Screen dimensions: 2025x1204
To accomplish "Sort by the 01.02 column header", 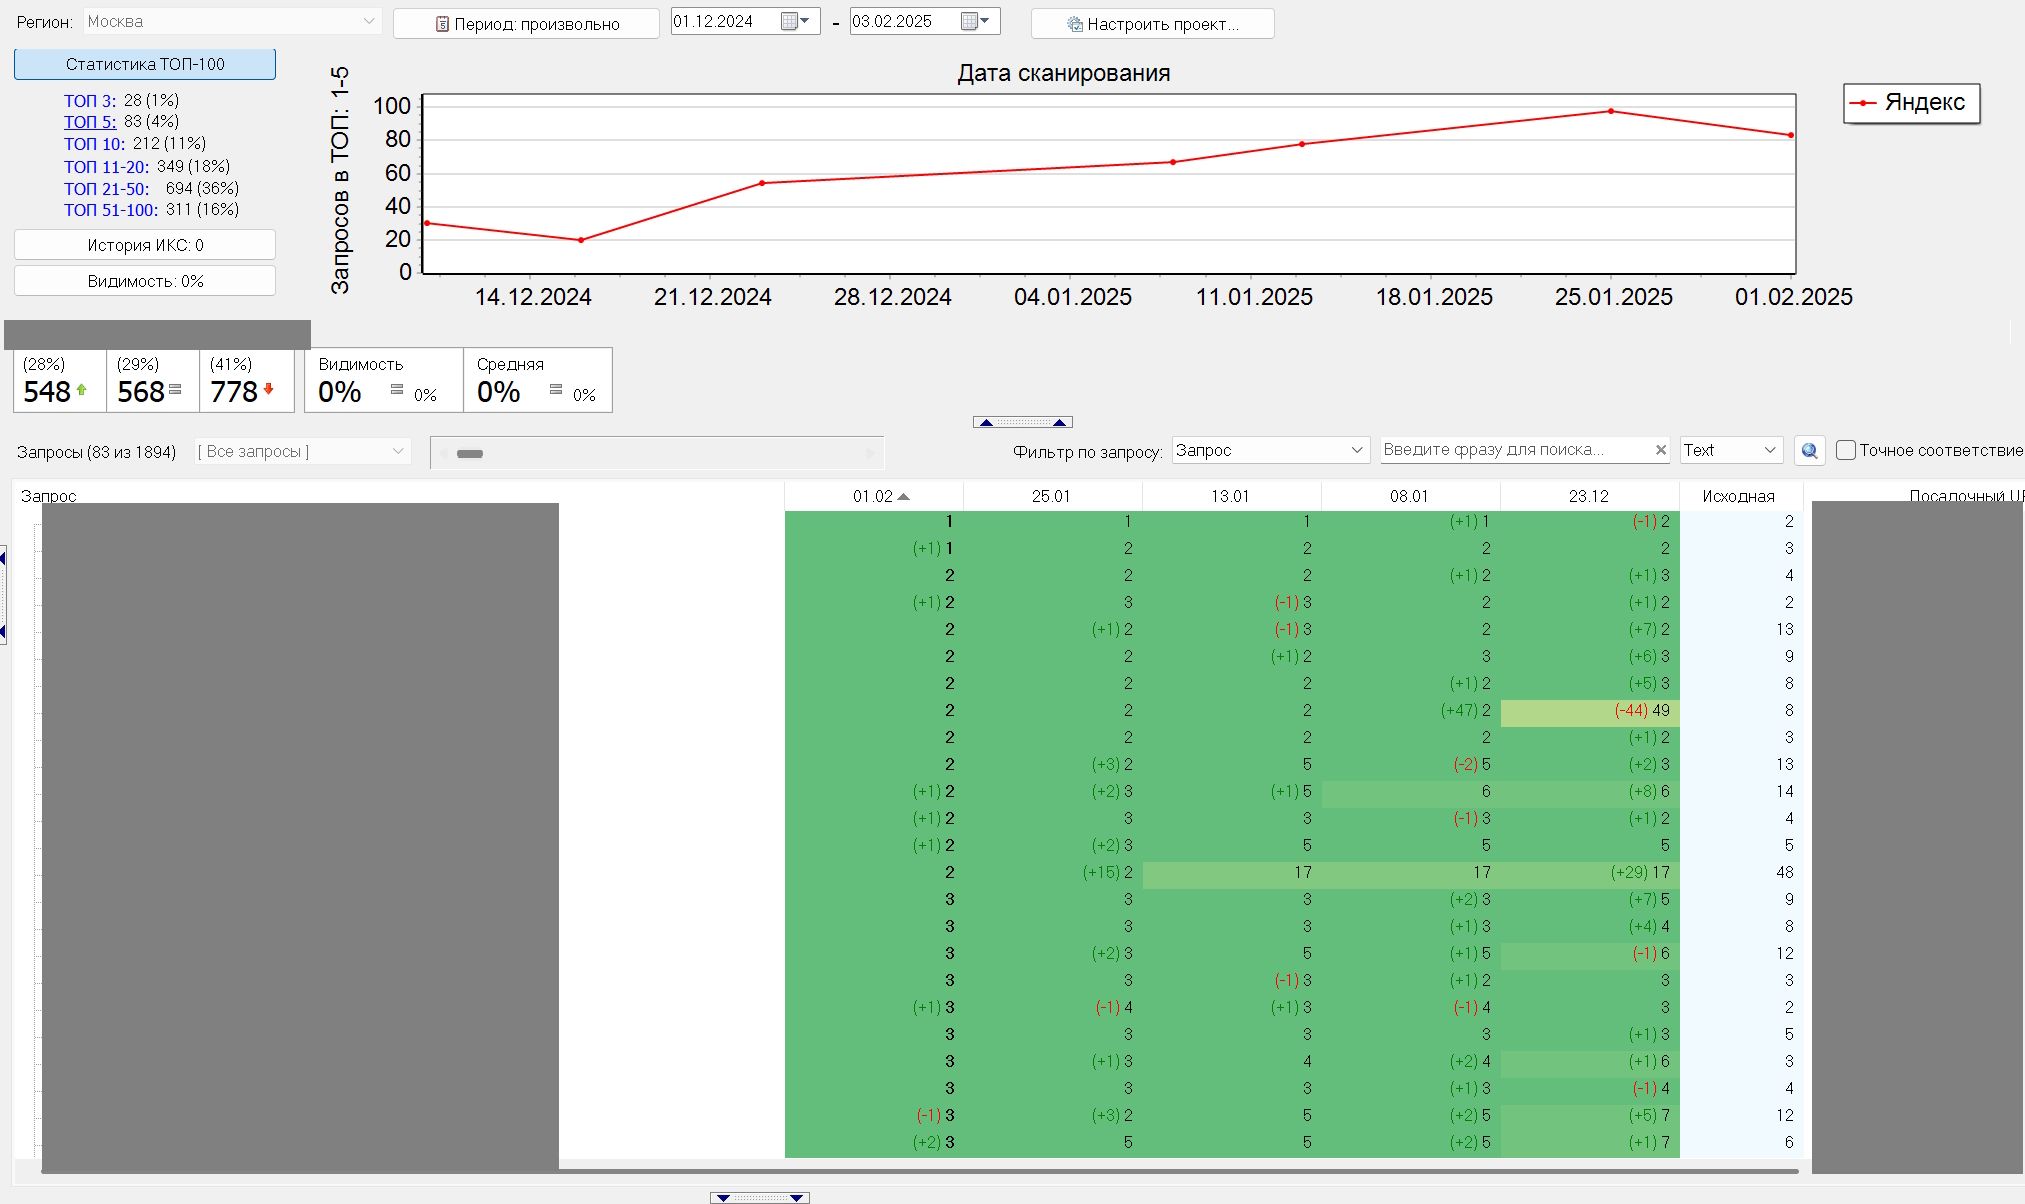I will [x=873, y=496].
